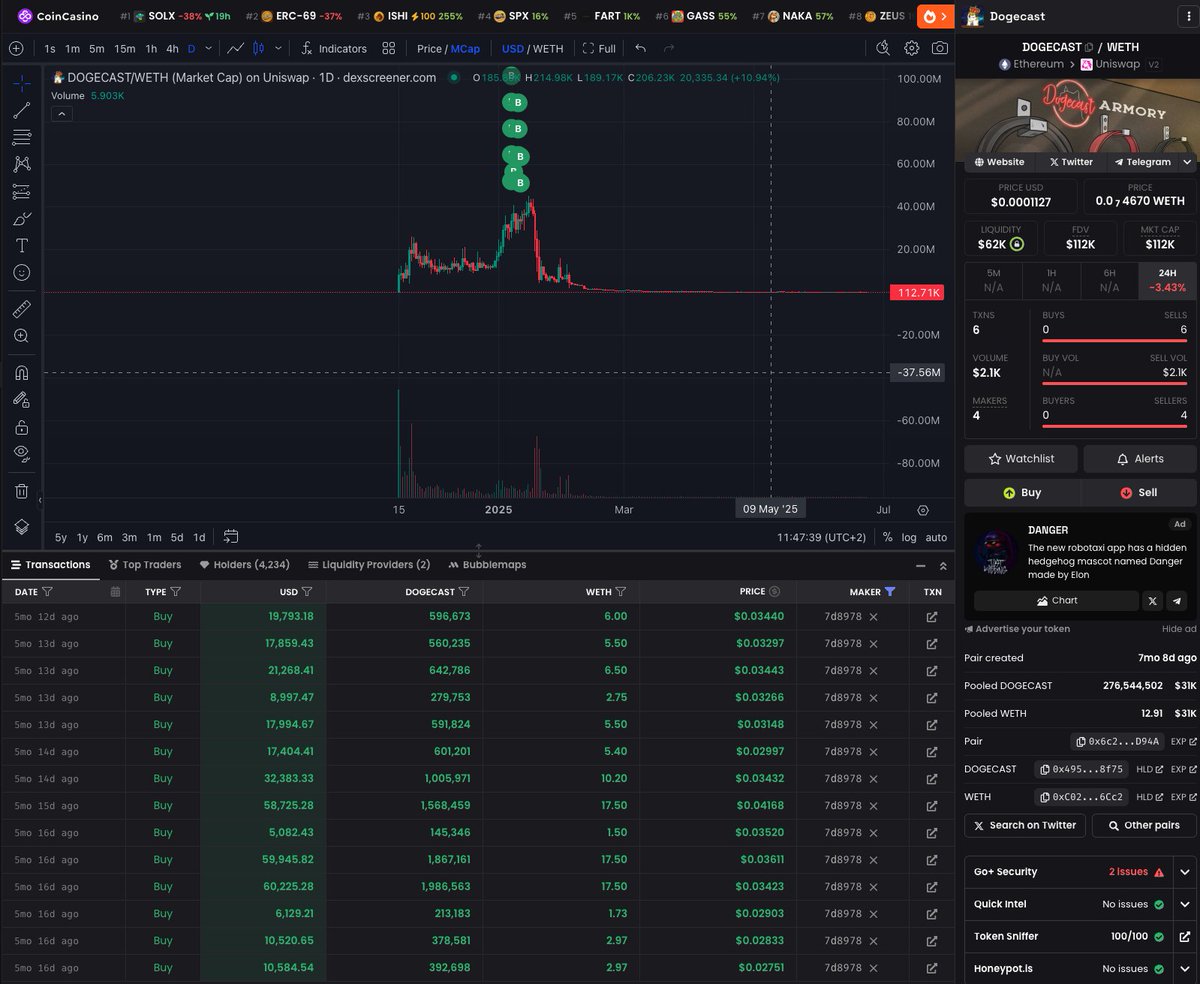Select the 6m chart range button
Image resolution: width=1200 pixels, height=984 pixels.
coord(105,537)
